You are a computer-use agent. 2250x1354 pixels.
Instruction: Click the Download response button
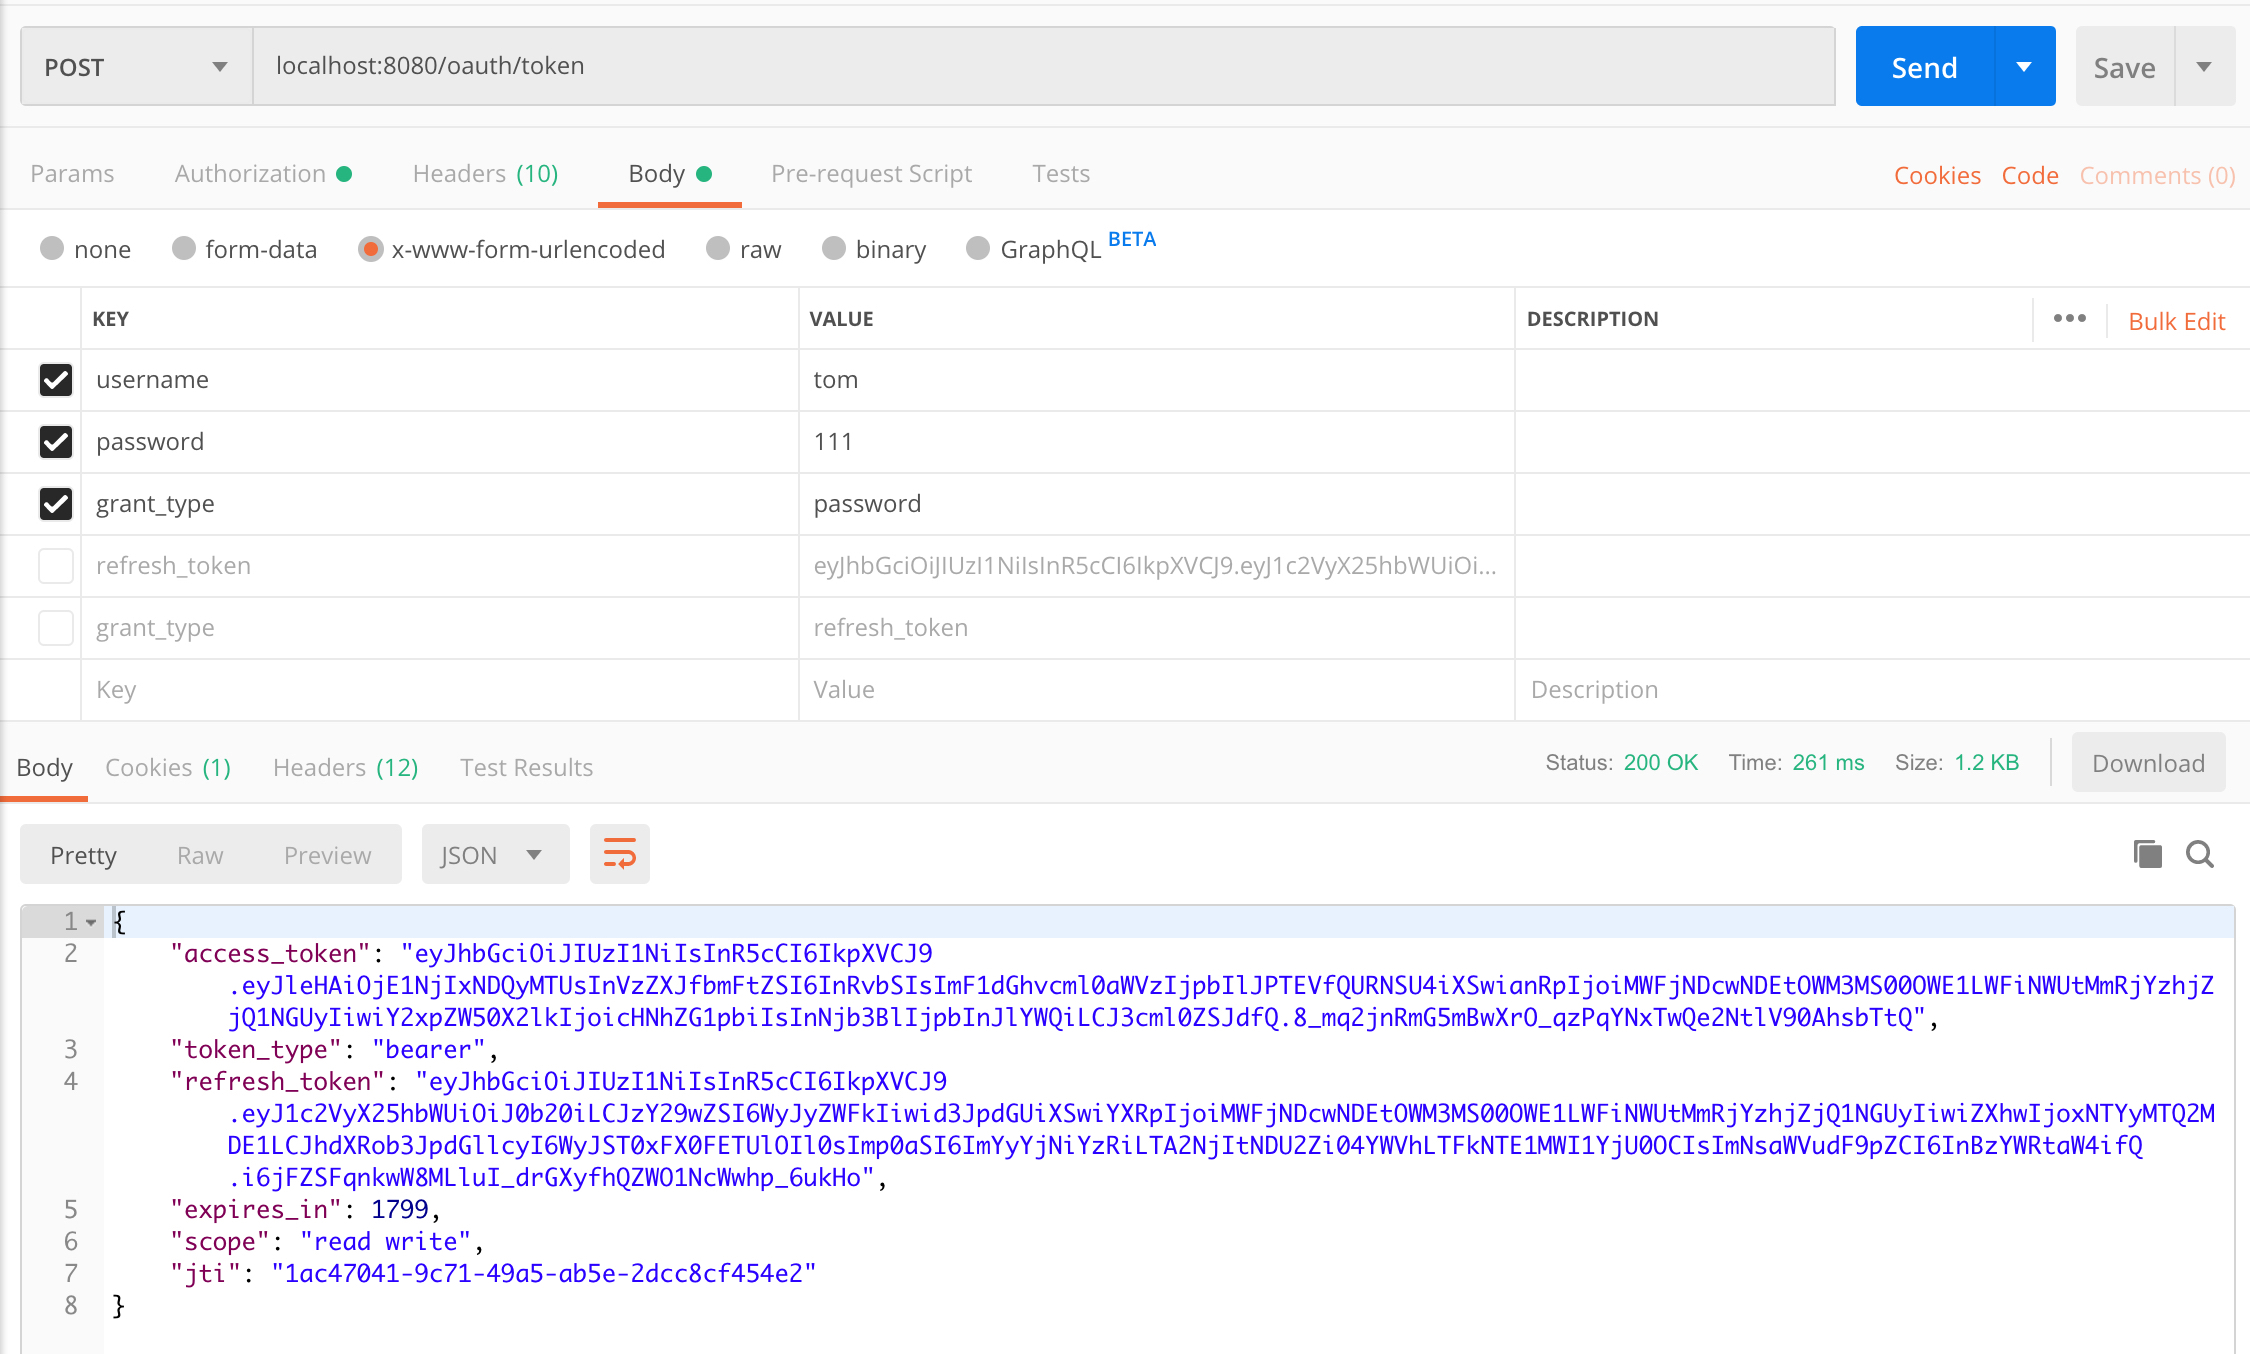click(2147, 764)
